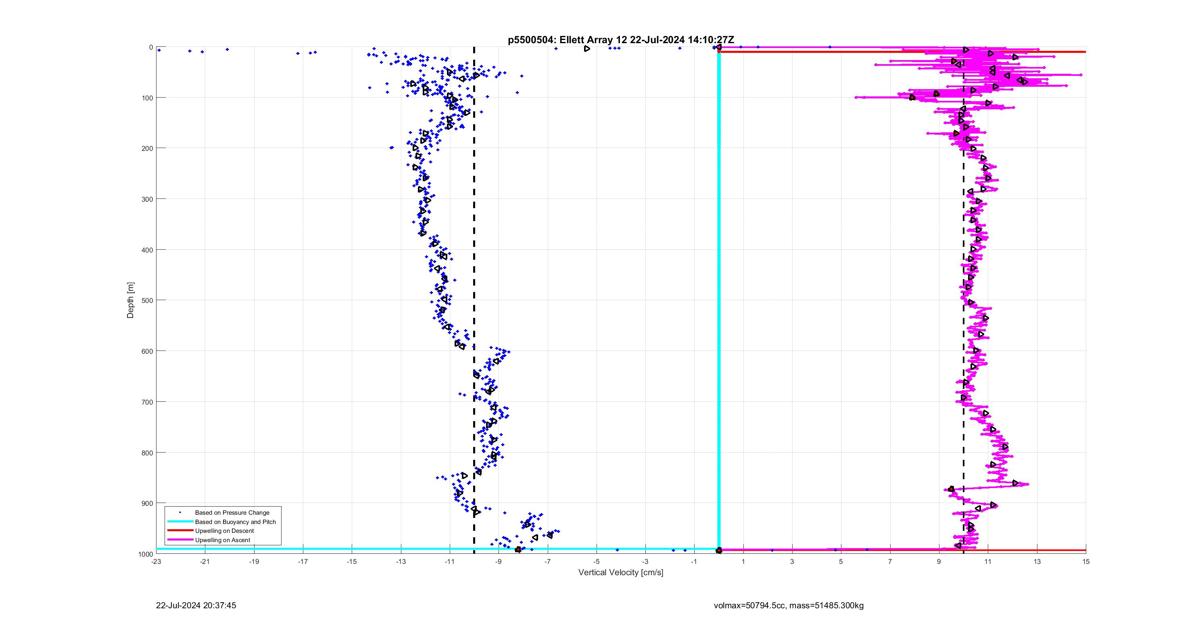This screenshot has height=622, width=1200.
Task: Click the depth tick label '300'
Action: 146,199
